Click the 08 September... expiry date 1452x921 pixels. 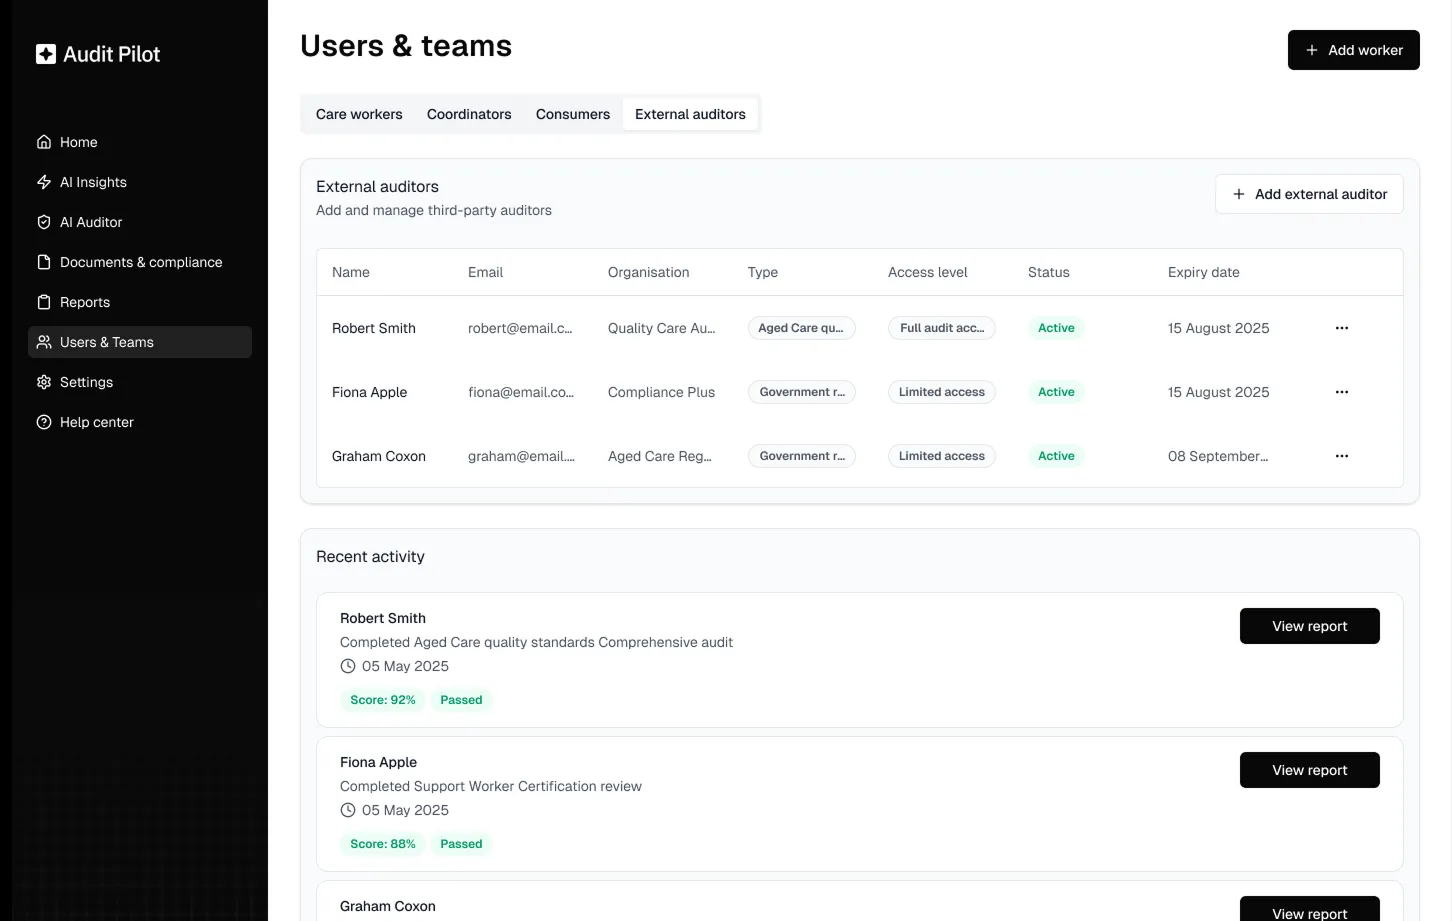pyautogui.click(x=1218, y=456)
